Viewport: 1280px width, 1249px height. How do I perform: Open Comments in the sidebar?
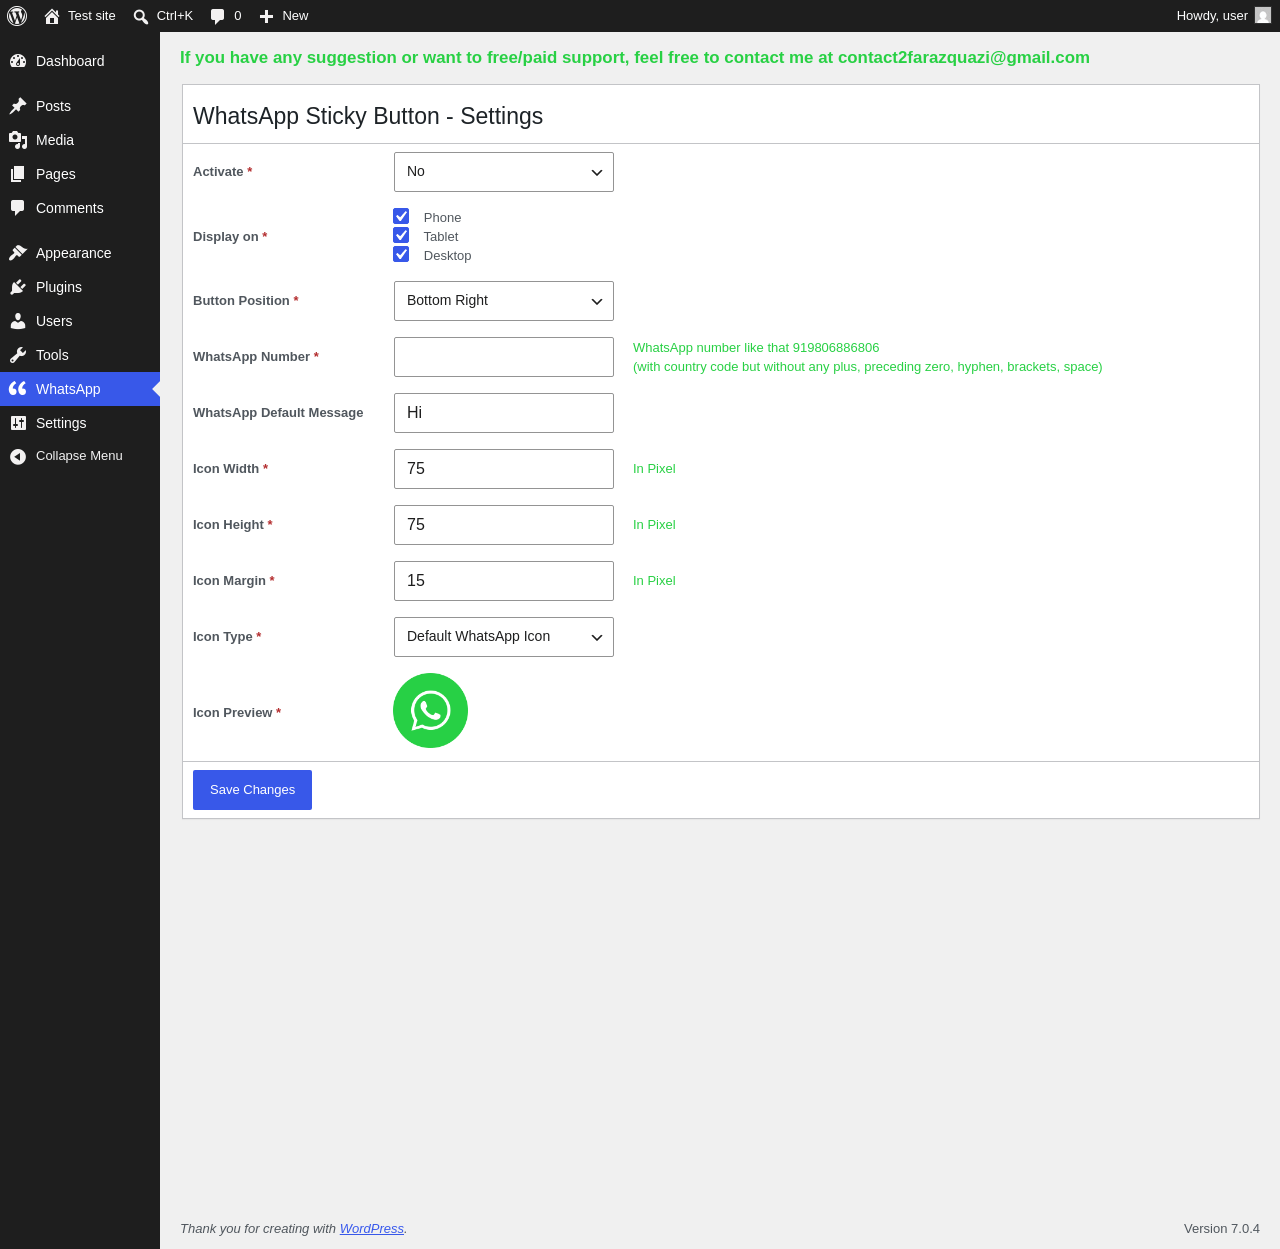click(80, 208)
